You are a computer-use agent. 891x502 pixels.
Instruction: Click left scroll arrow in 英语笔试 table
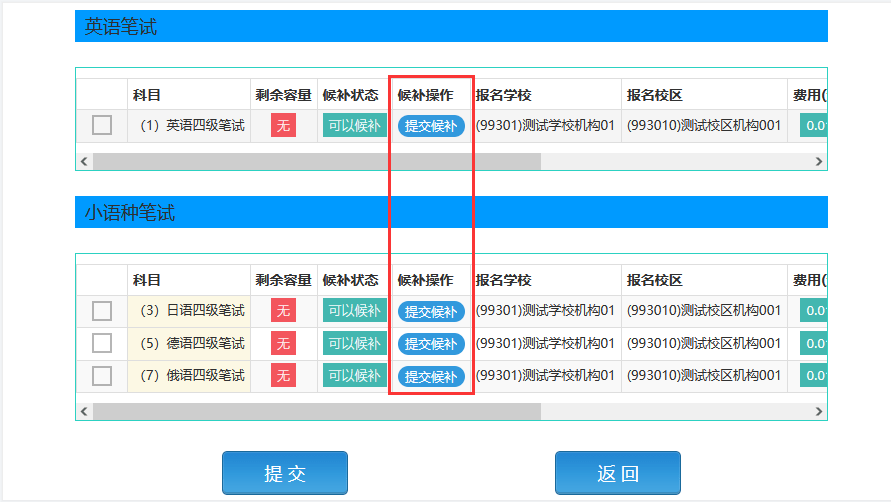point(84,161)
